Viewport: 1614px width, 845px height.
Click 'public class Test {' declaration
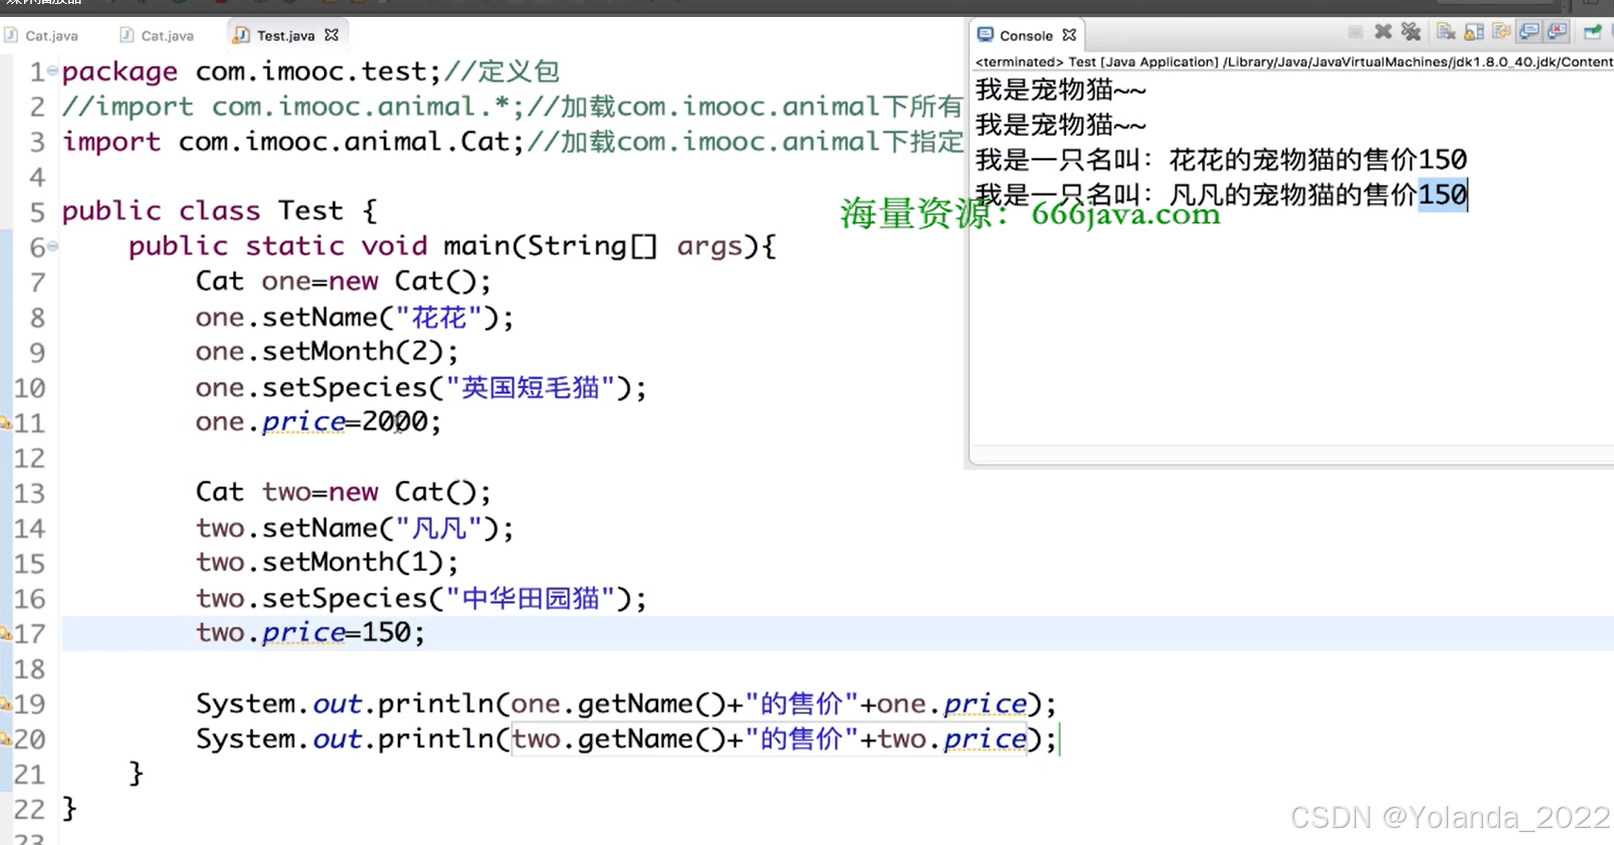tap(220, 211)
